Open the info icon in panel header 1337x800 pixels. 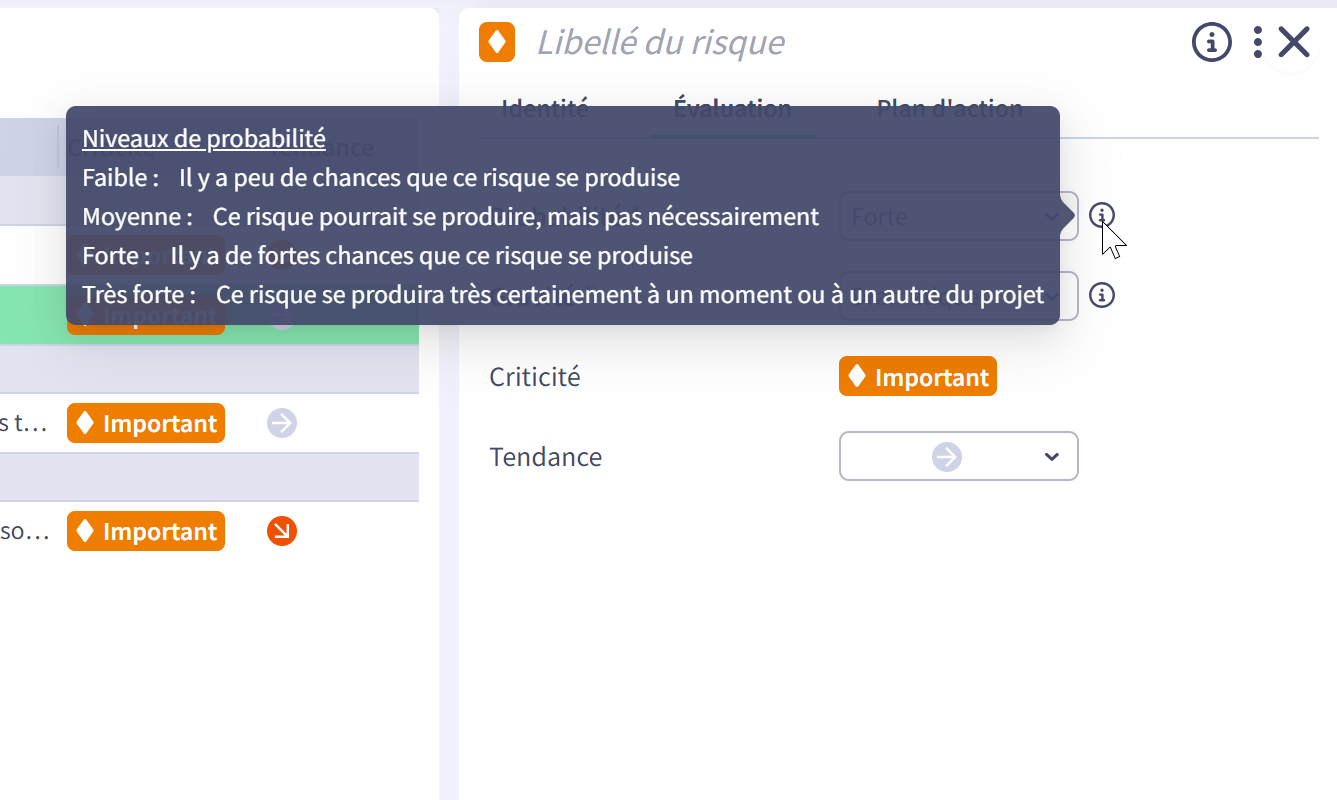(x=1211, y=42)
